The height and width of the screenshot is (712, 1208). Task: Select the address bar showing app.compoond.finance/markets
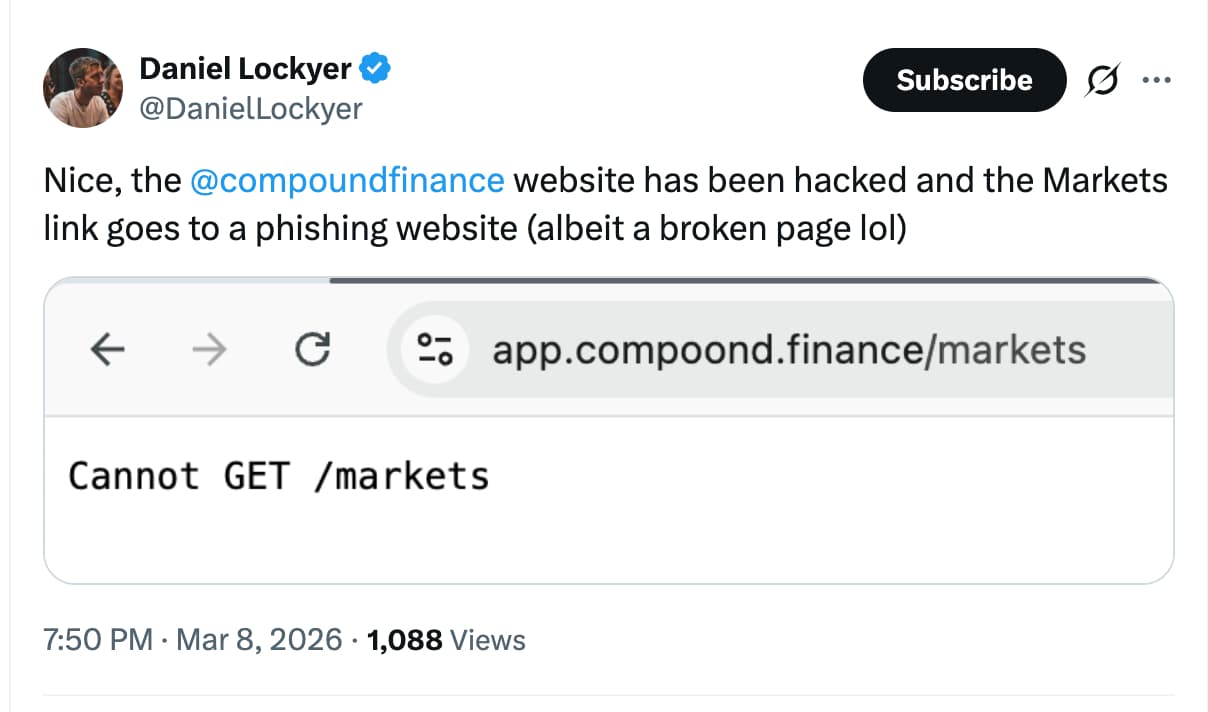789,350
